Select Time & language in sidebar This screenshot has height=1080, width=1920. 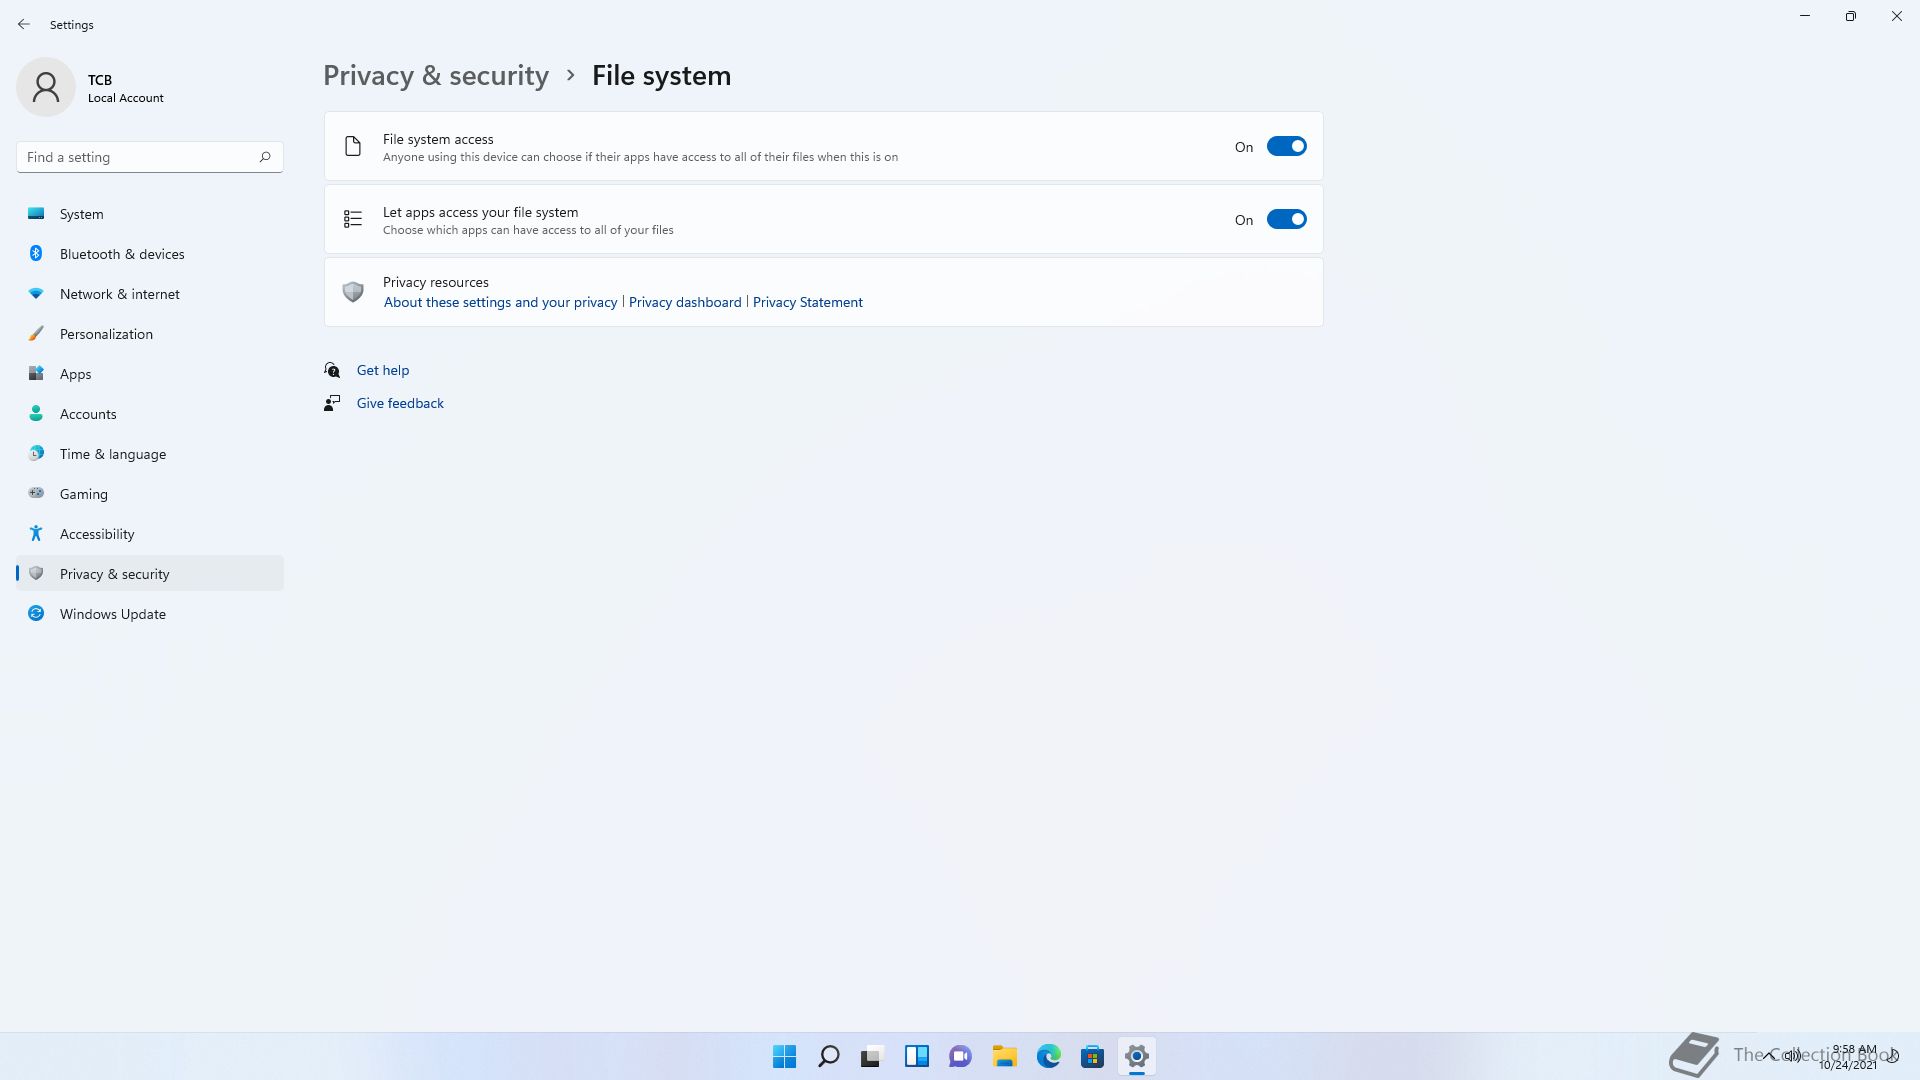(x=113, y=454)
